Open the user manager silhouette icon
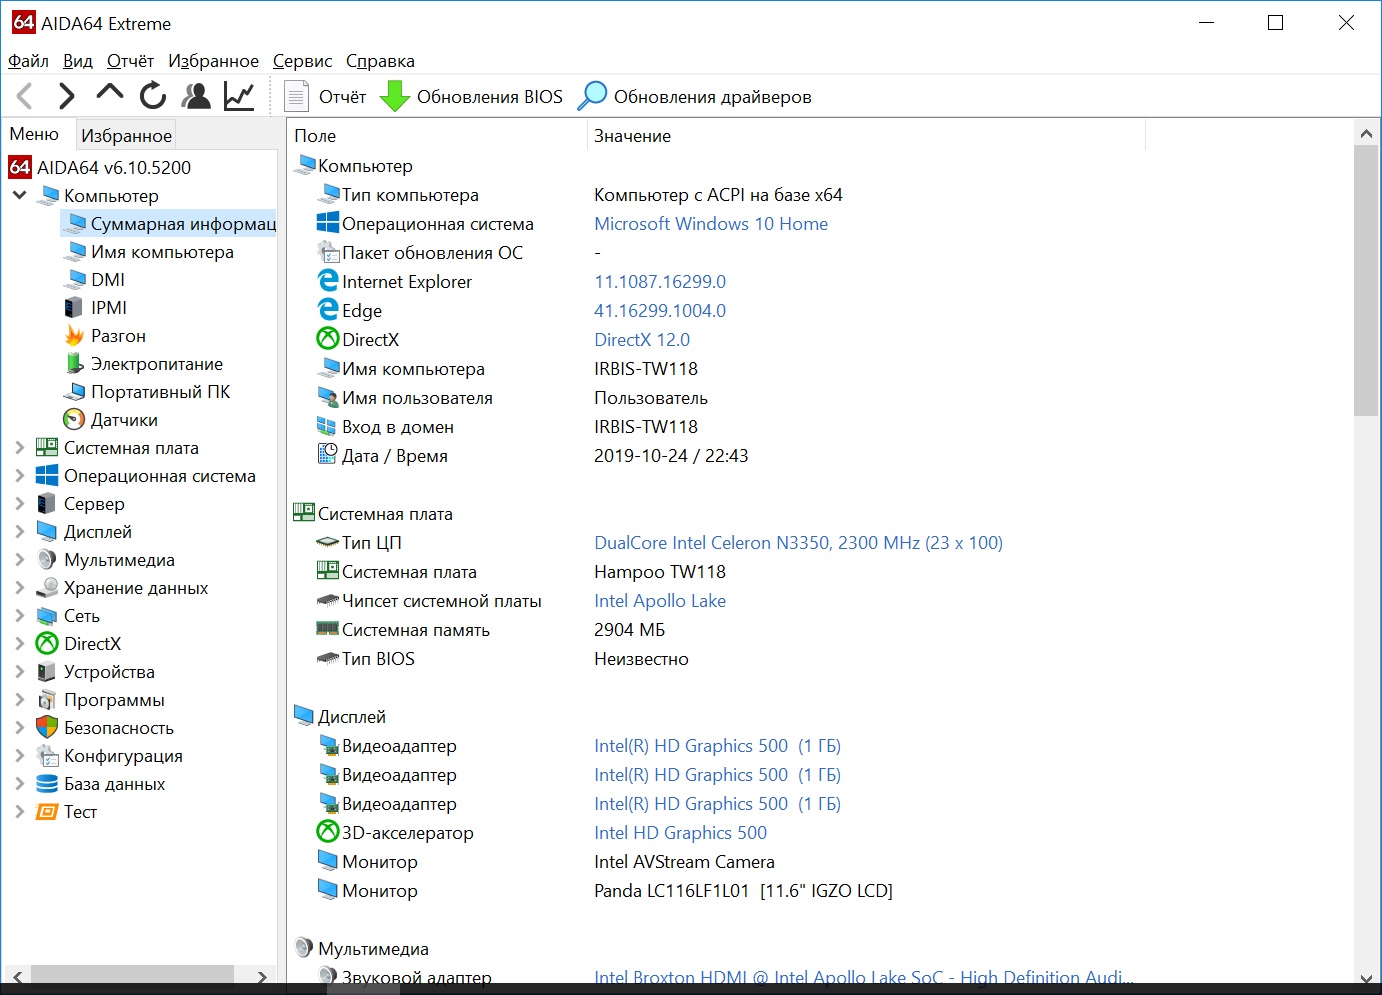The width and height of the screenshot is (1382, 995). pos(196,96)
